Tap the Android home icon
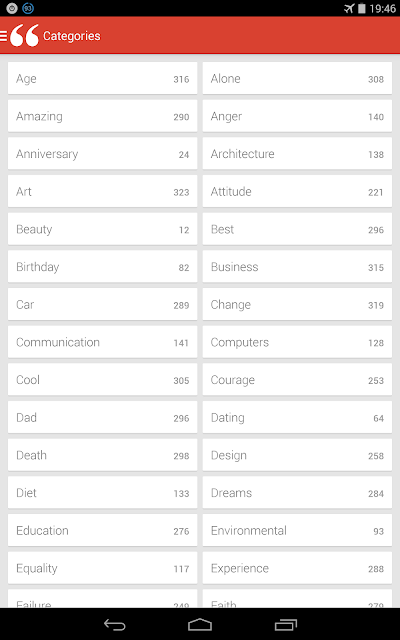 click(200, 624)
